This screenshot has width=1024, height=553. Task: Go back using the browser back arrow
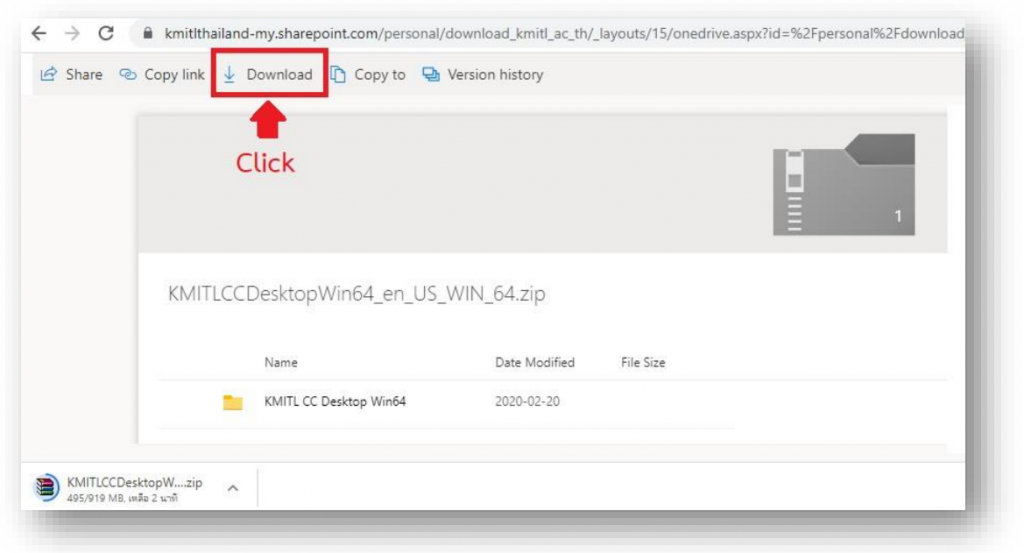point(39,33)
